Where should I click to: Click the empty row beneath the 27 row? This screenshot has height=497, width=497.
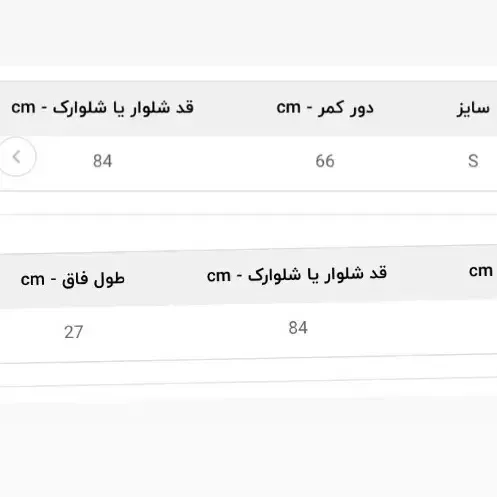tap(248, 370)
